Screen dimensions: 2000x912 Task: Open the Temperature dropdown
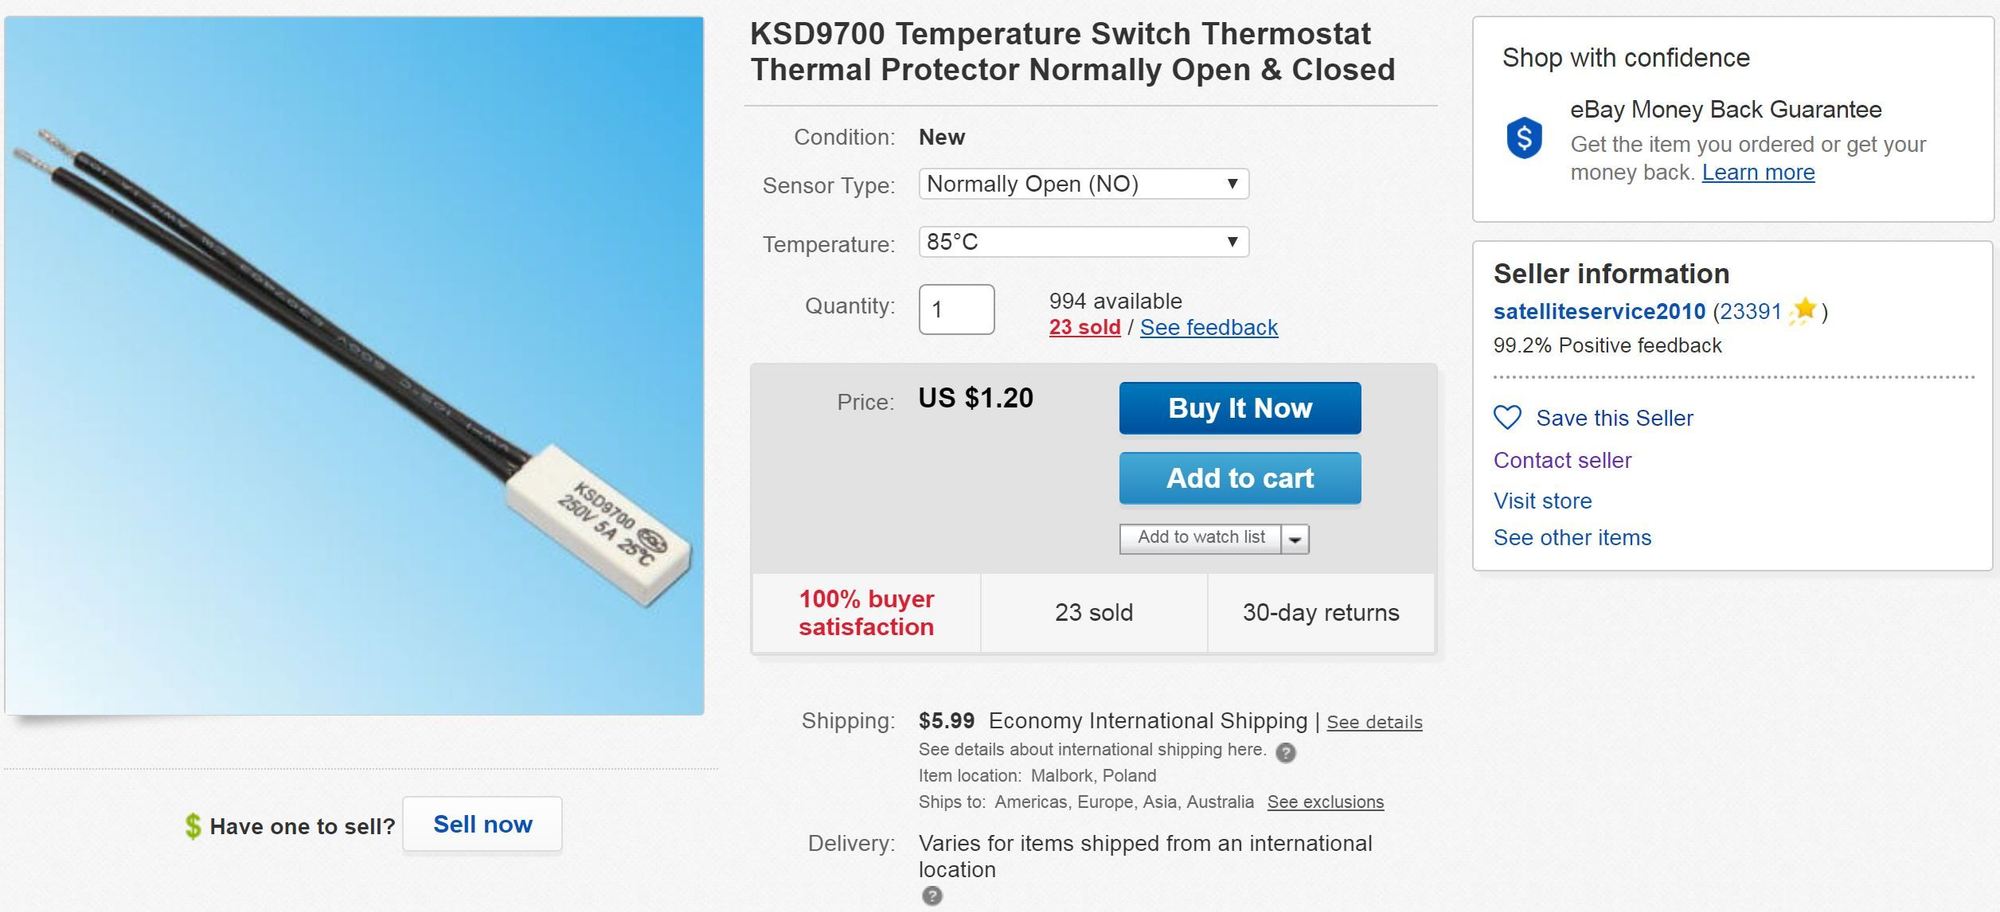coord(1083,242)
